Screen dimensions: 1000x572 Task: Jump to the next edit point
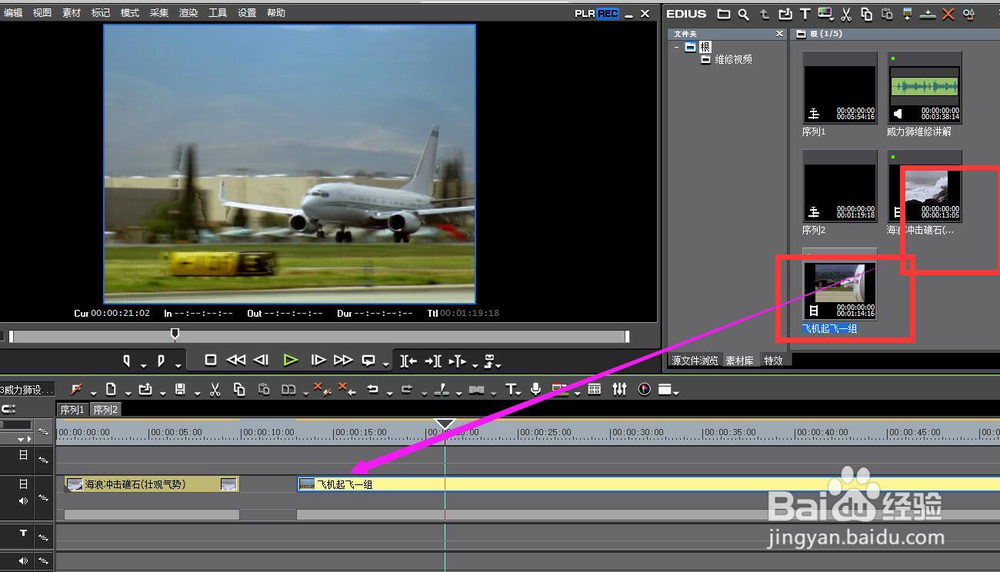point(433,361)
